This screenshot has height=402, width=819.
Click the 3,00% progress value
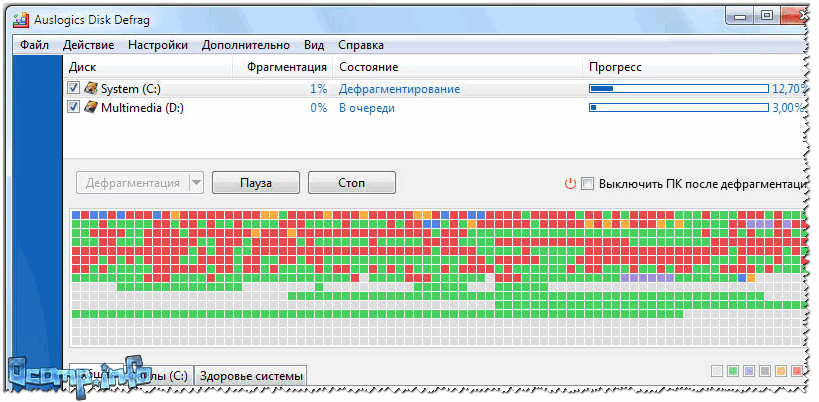click(787, 108)
